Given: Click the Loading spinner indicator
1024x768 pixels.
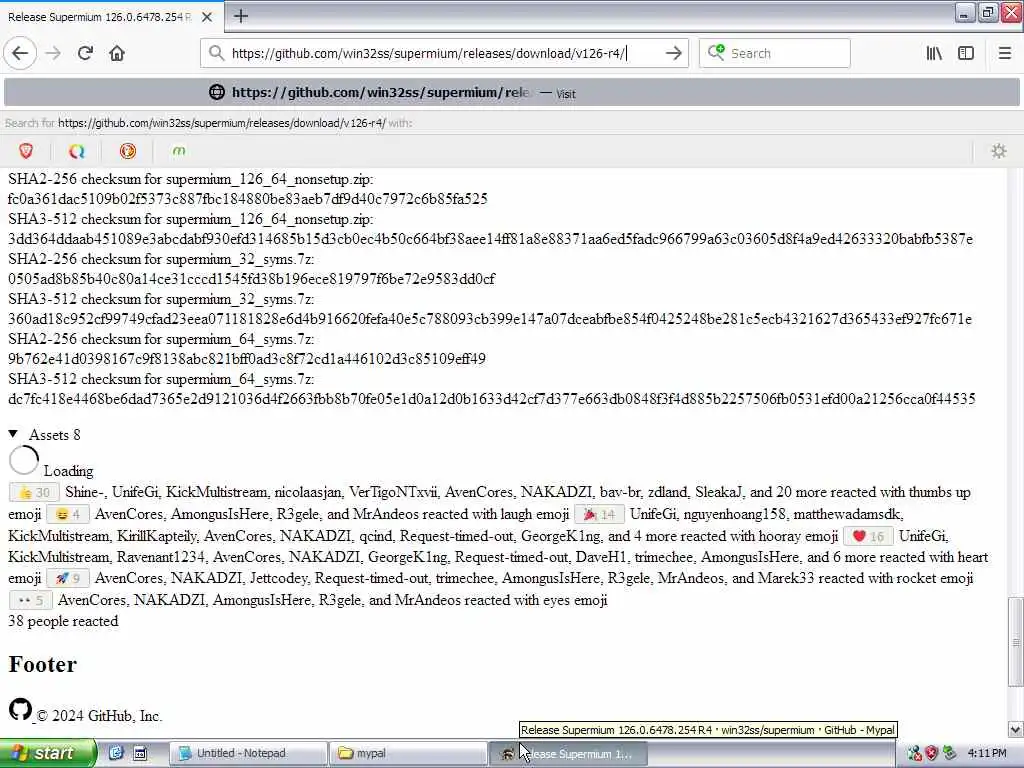Looking at the screenshot, I should 24,461.
